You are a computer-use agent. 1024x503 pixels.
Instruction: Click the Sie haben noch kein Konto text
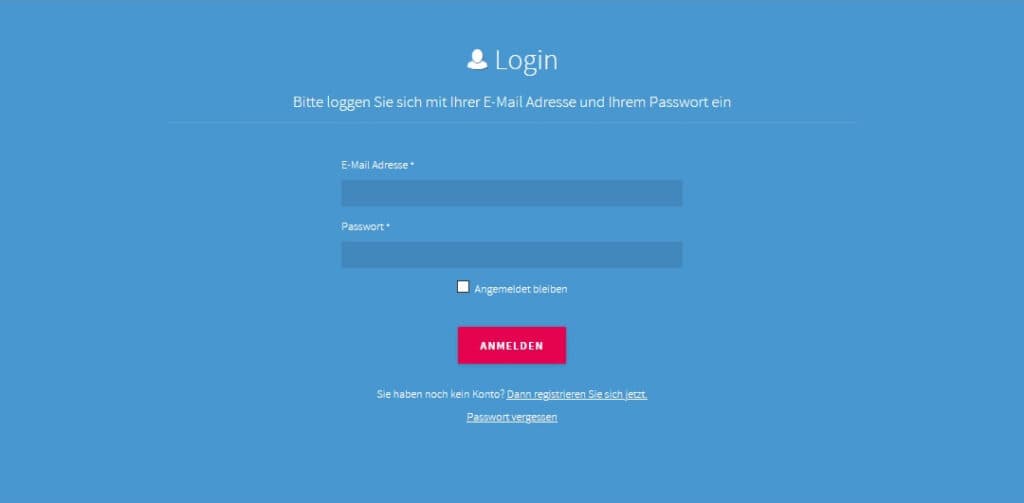441,395
